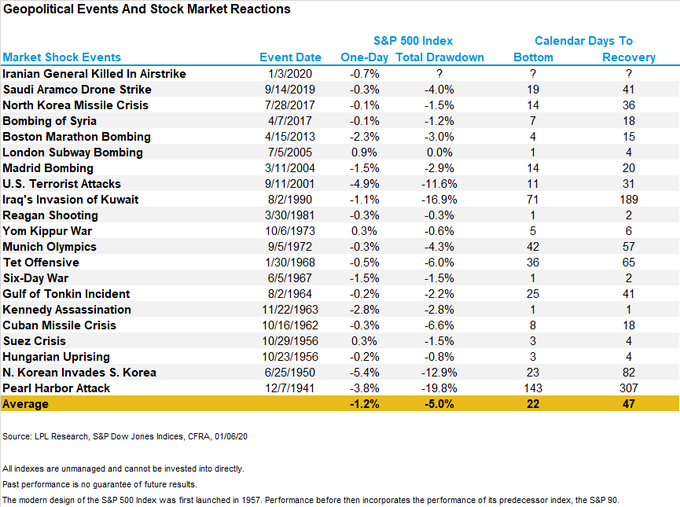The width and height of the screenshot is (680, 507).
Task: Select the highlighted Average row label
Action: [x=25, y=404]
